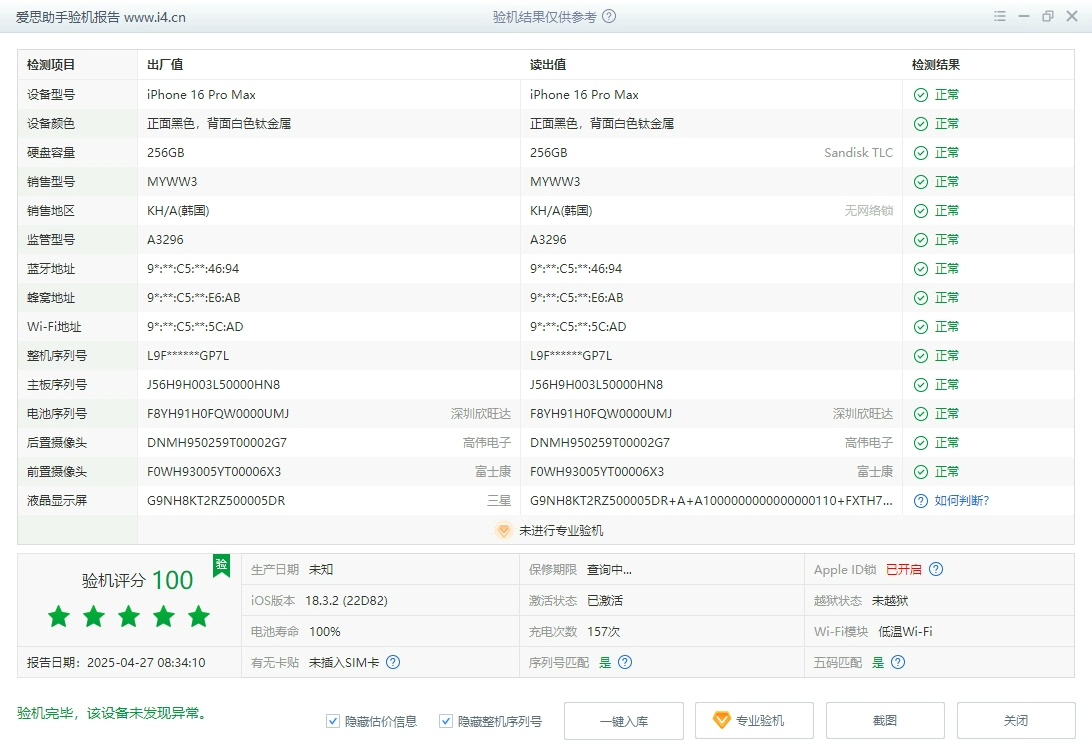This screenshot has height=756, width=1092.
Task: Click the 三星 screen manufacturer label
Action: pos(499,501)
